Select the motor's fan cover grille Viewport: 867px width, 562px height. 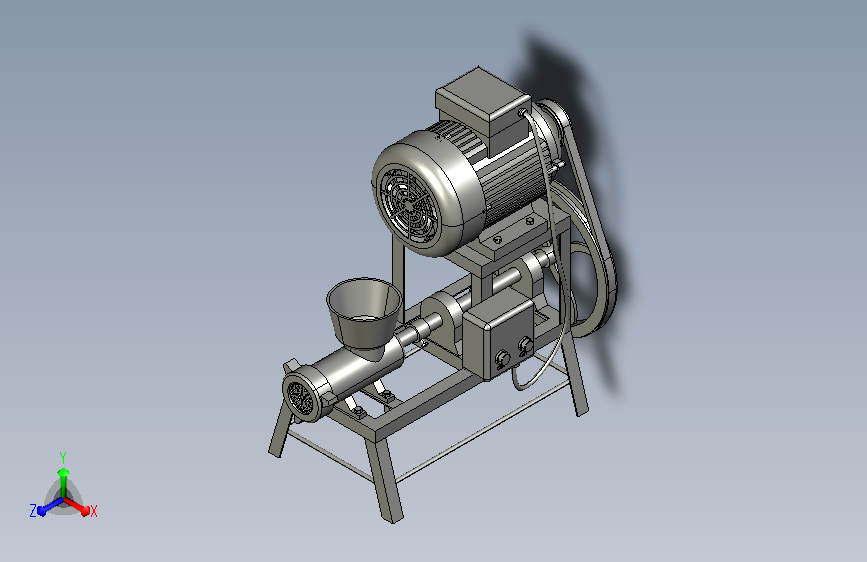408,205
